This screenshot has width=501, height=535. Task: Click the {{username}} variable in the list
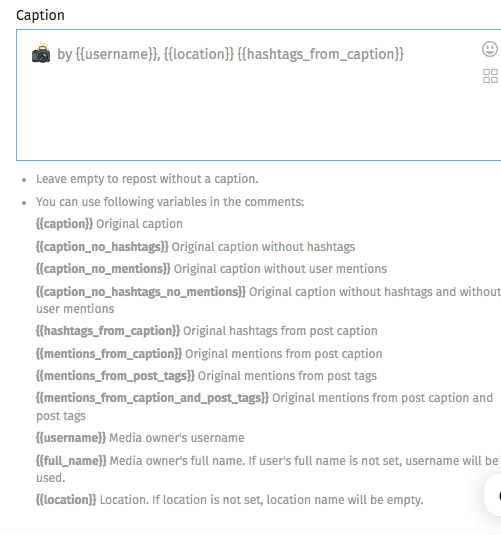coord(71,438)
